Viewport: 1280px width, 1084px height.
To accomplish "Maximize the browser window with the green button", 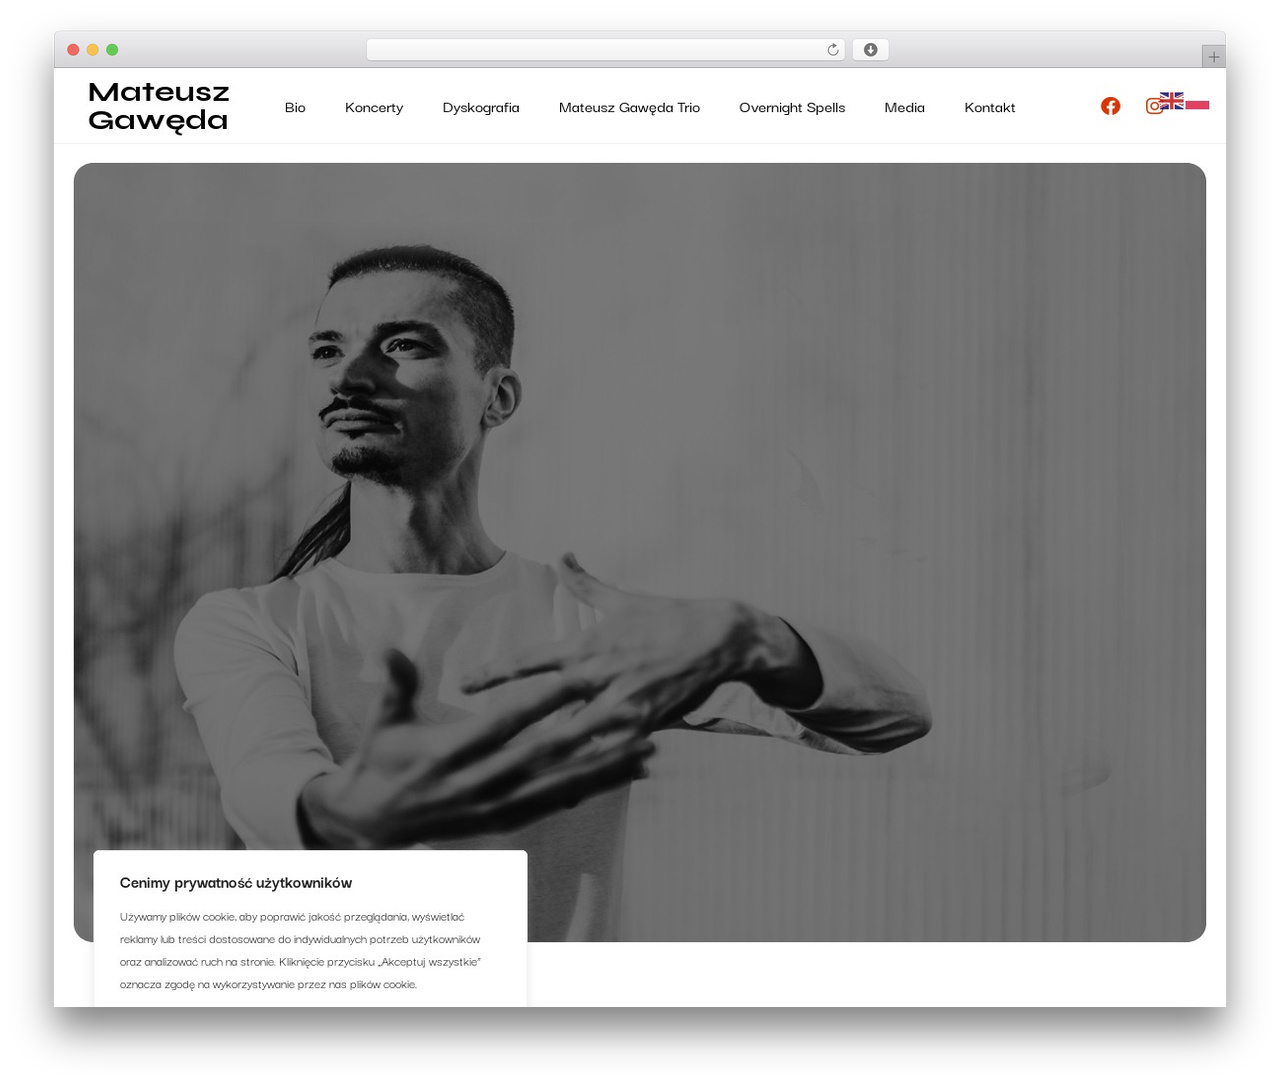I will 112,50.
